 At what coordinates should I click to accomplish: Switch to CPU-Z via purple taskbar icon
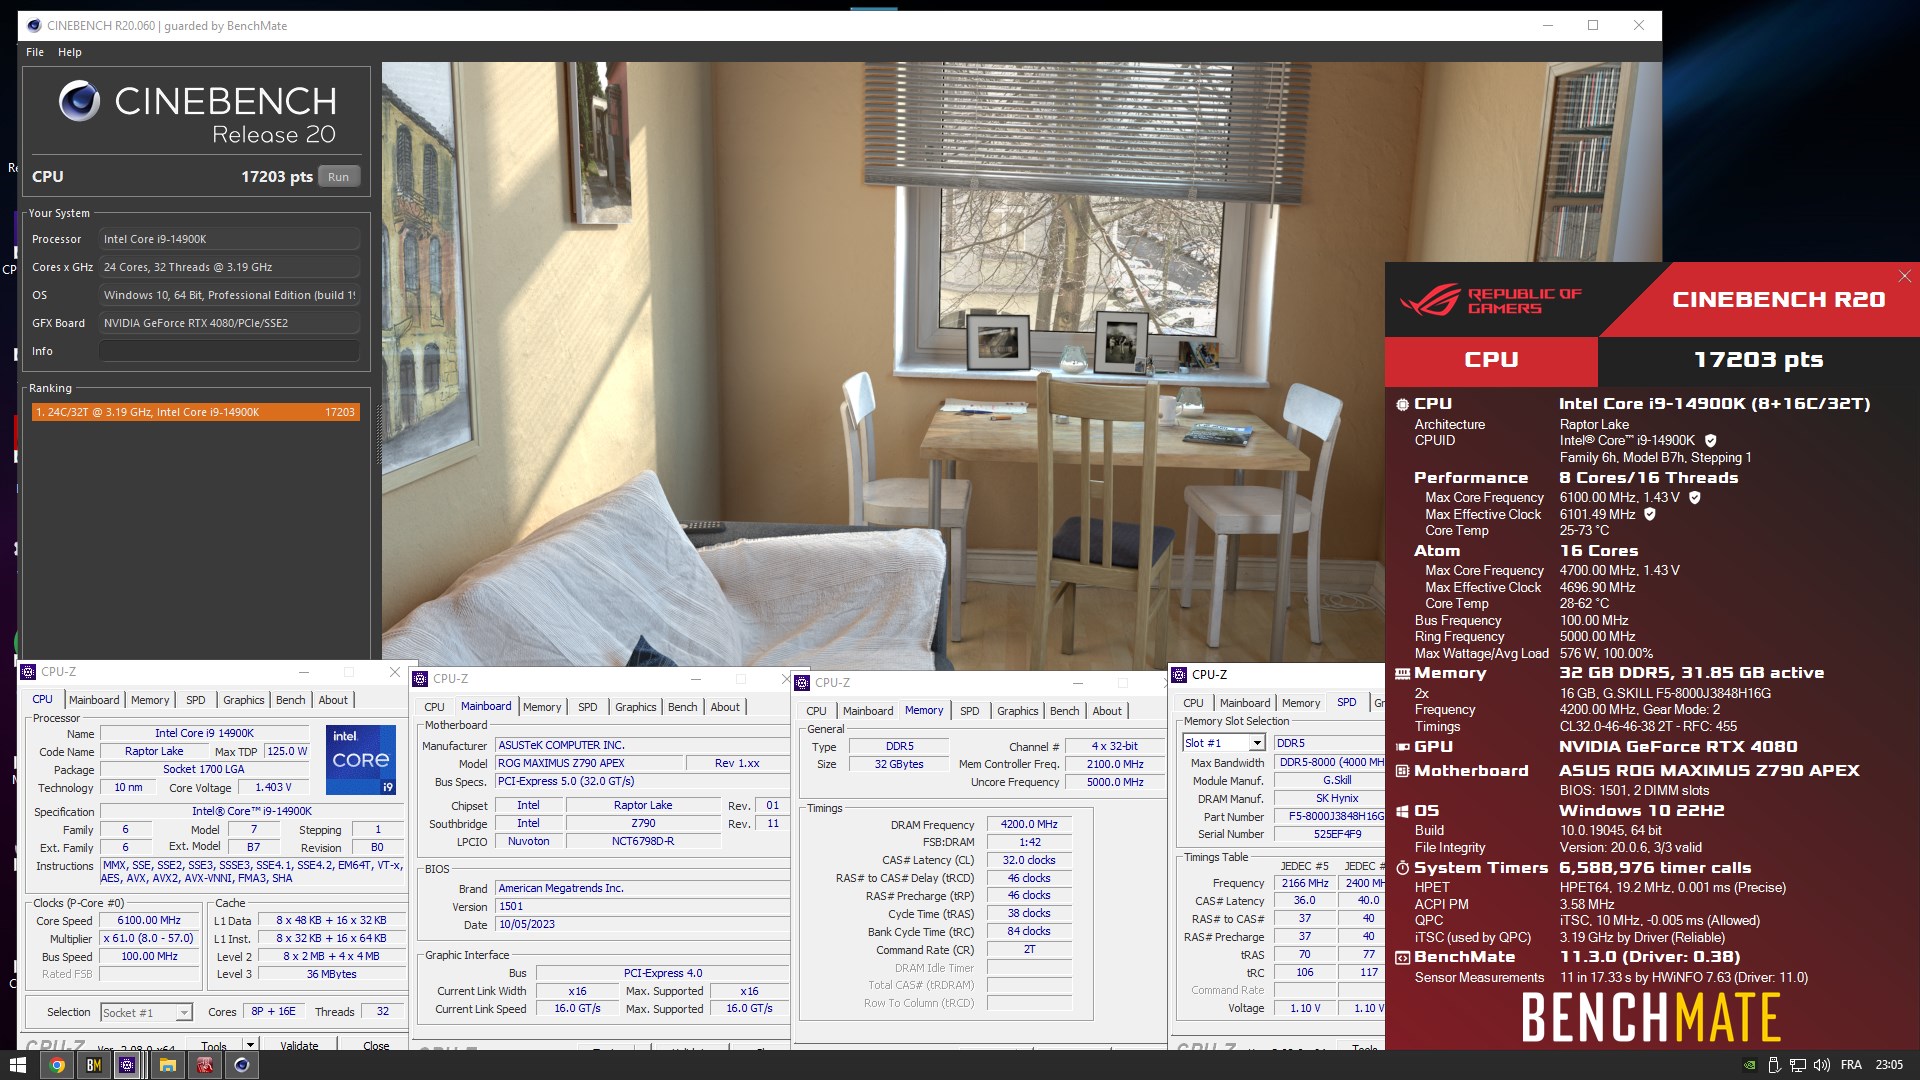click(128, 1065)
